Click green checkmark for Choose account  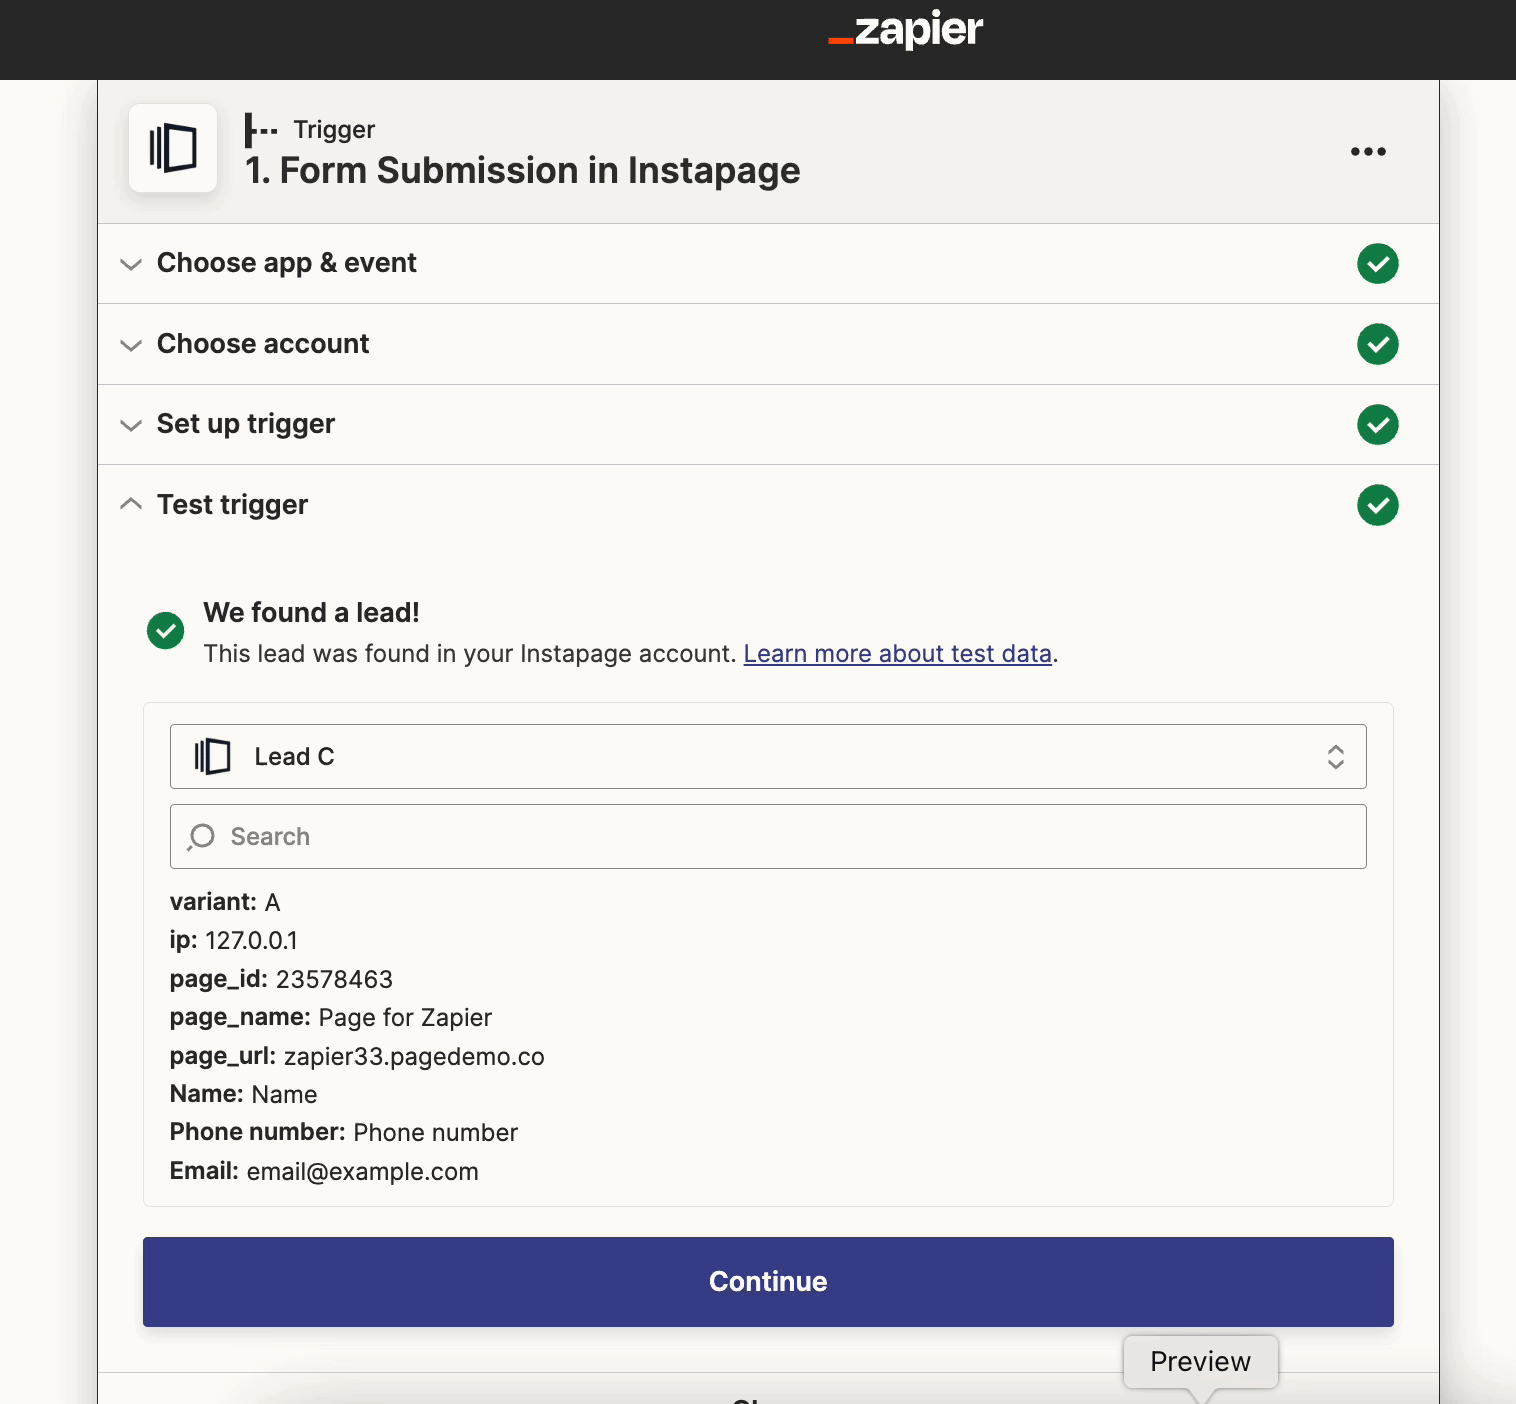[x=1377, y=344]
